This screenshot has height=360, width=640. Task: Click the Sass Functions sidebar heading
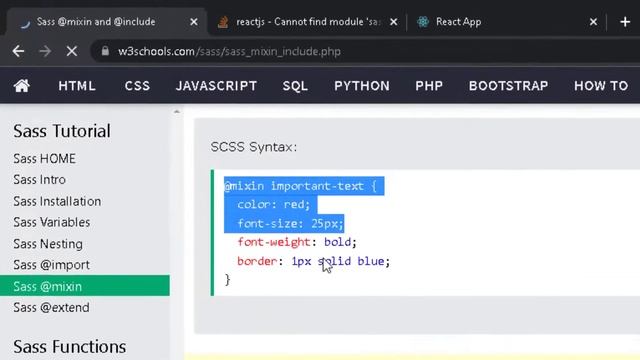pyautogui.click(x=69, y=347)
